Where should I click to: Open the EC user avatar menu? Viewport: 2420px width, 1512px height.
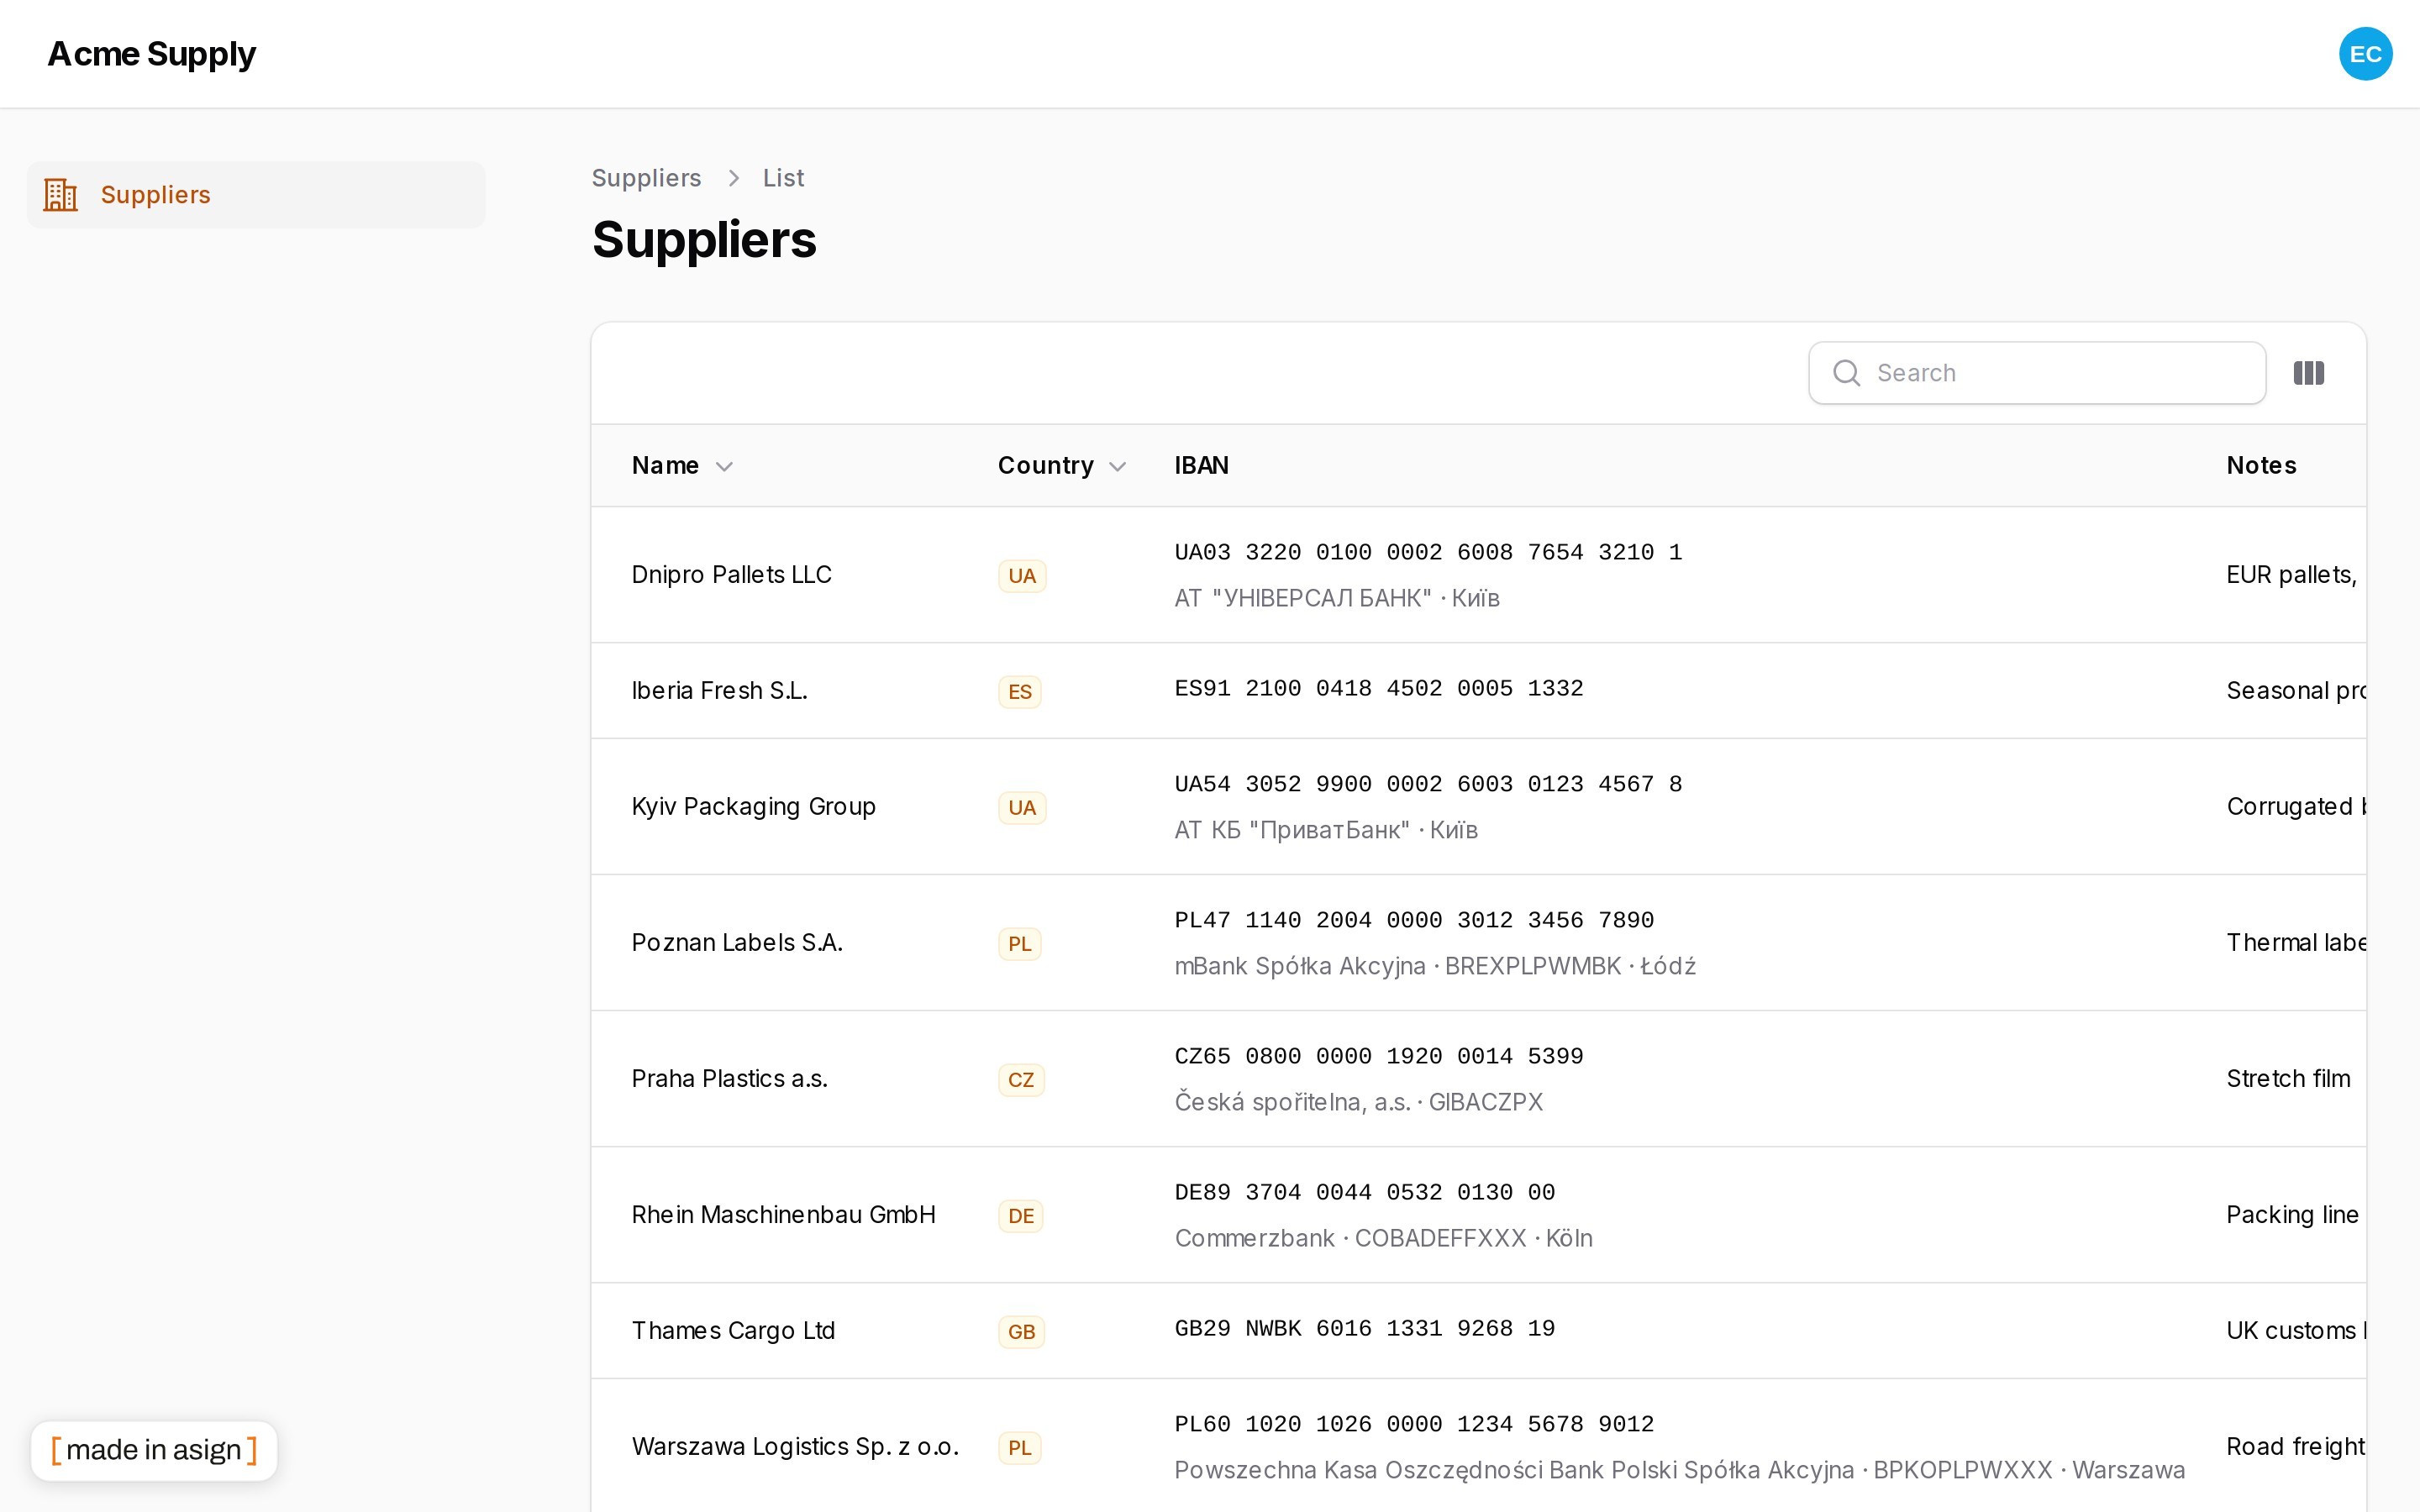pos(2365,54)
